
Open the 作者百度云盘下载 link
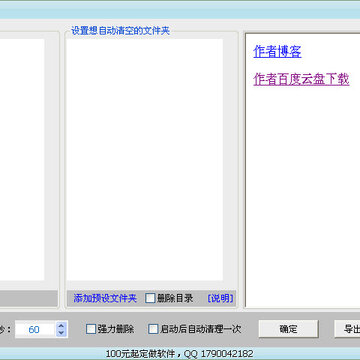pos(301,80)
